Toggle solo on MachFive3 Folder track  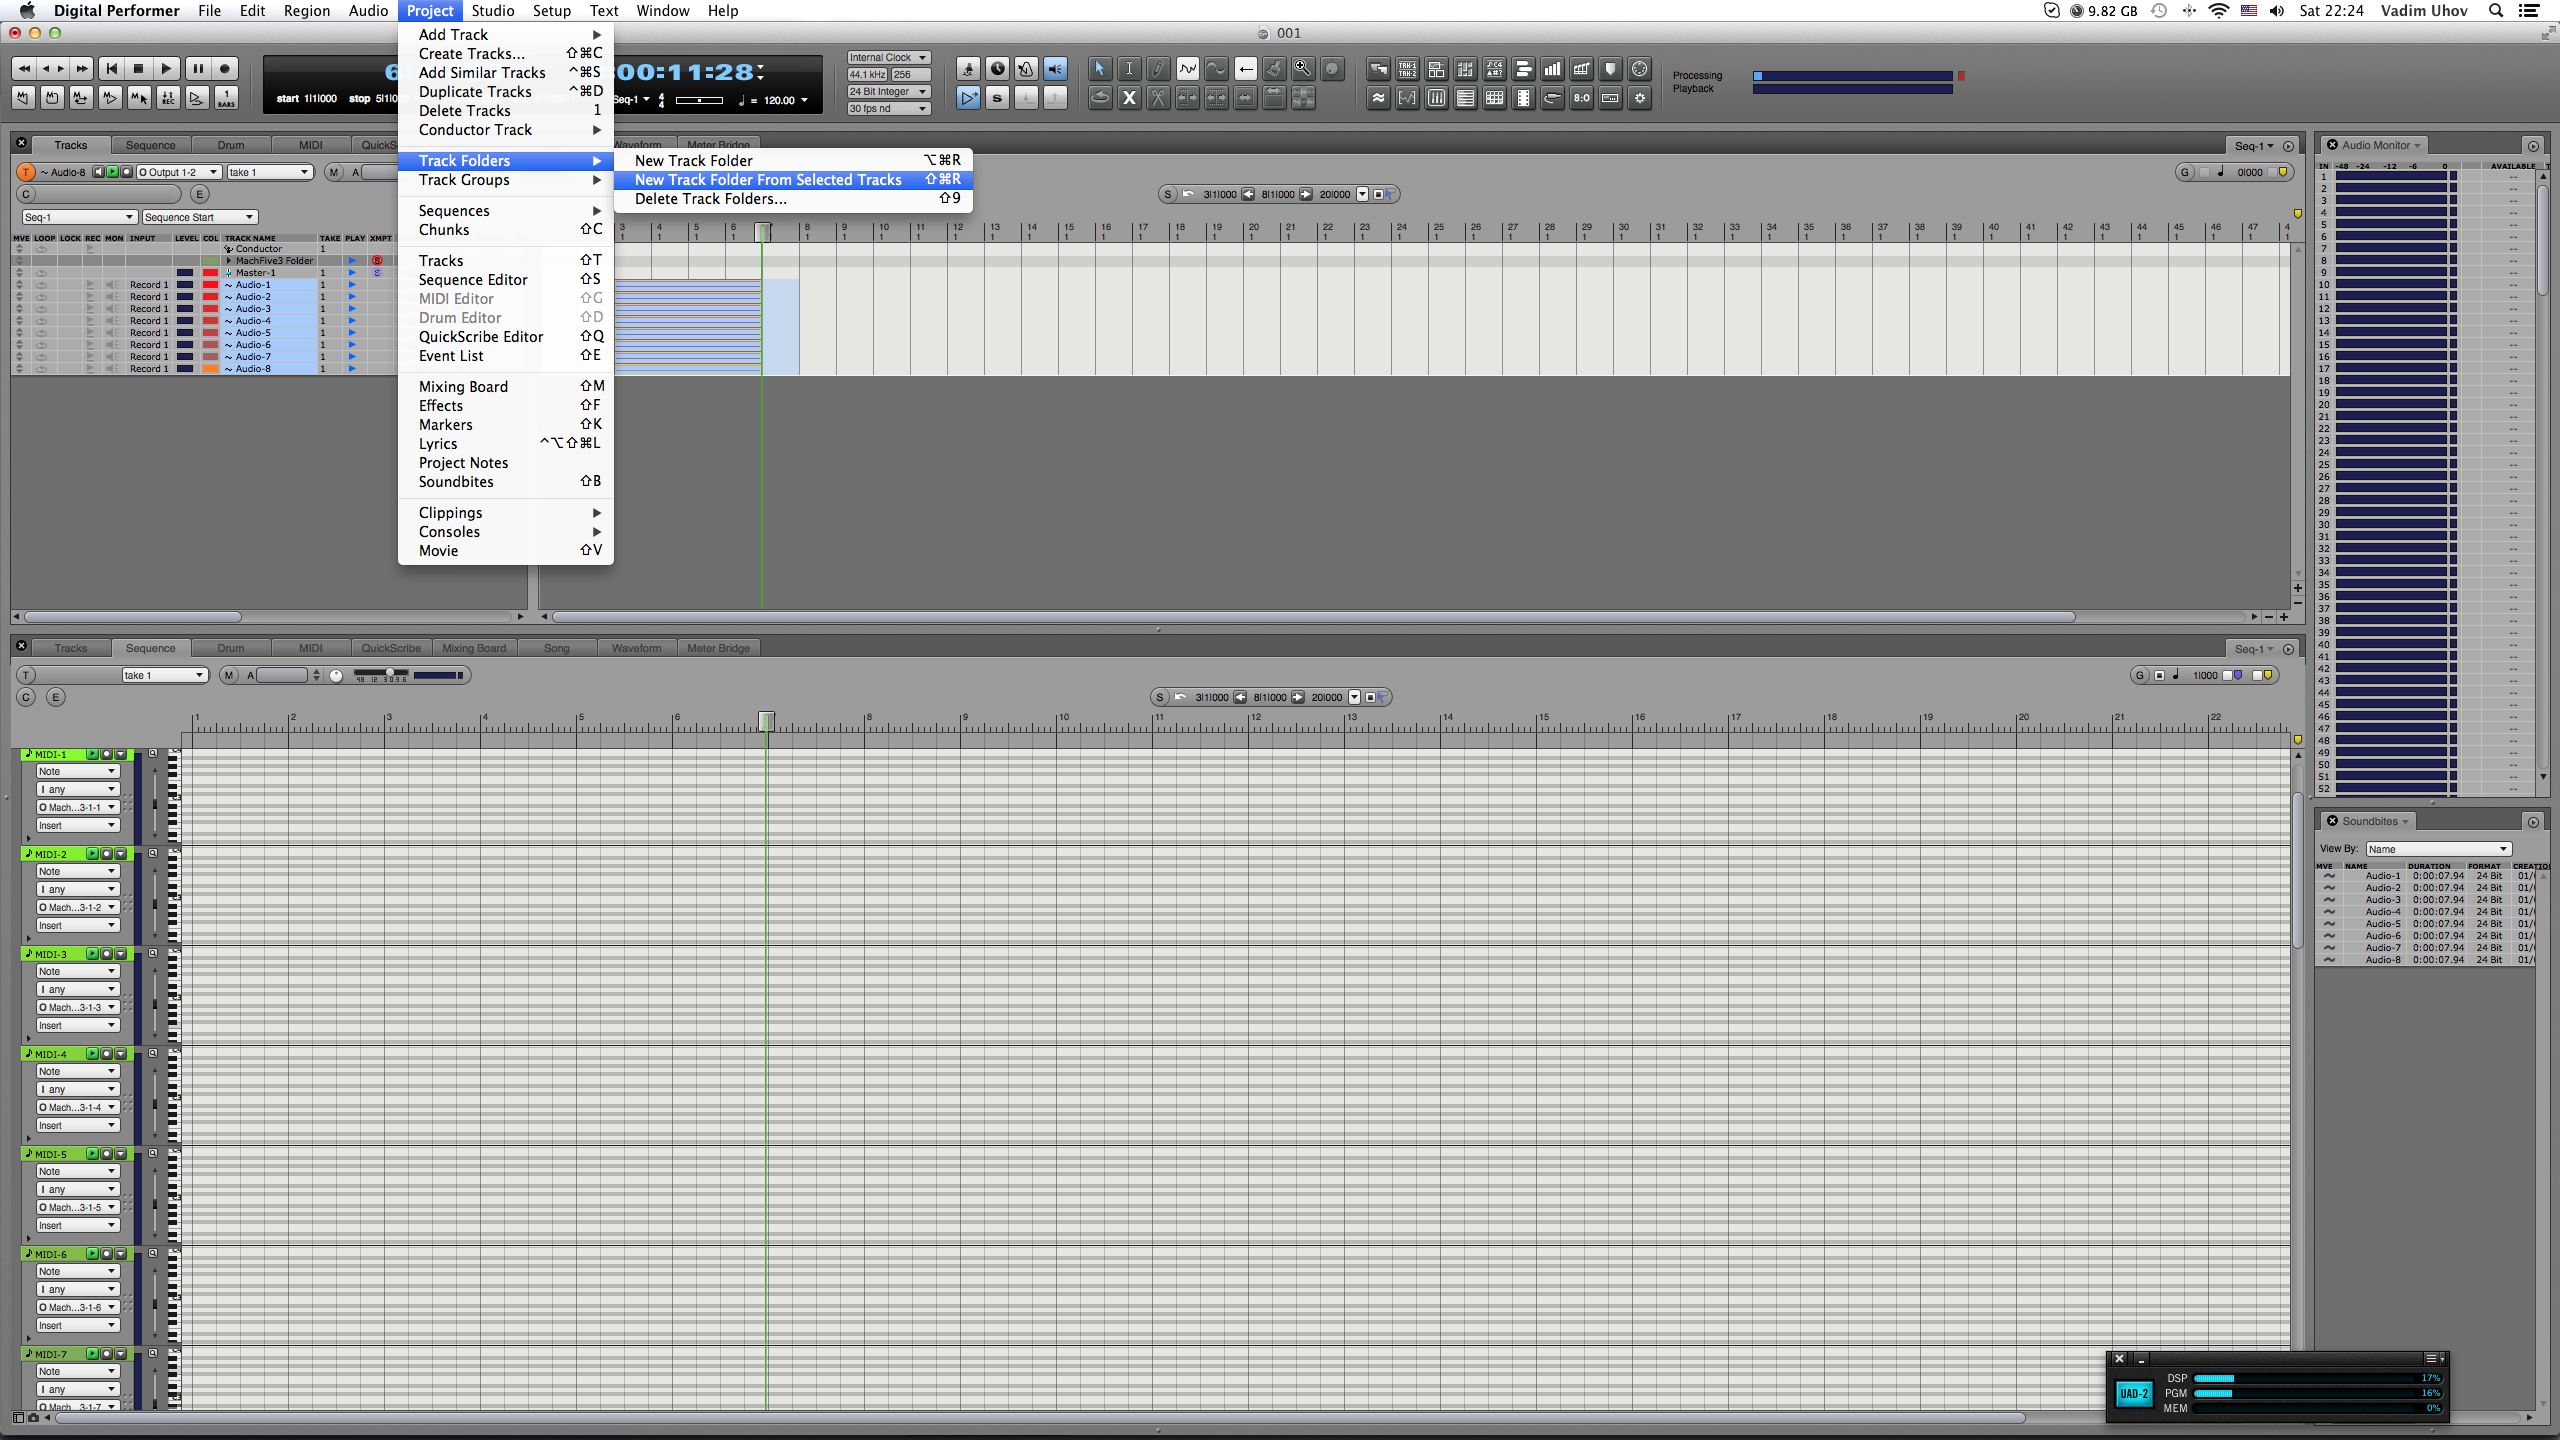[377, 261]
